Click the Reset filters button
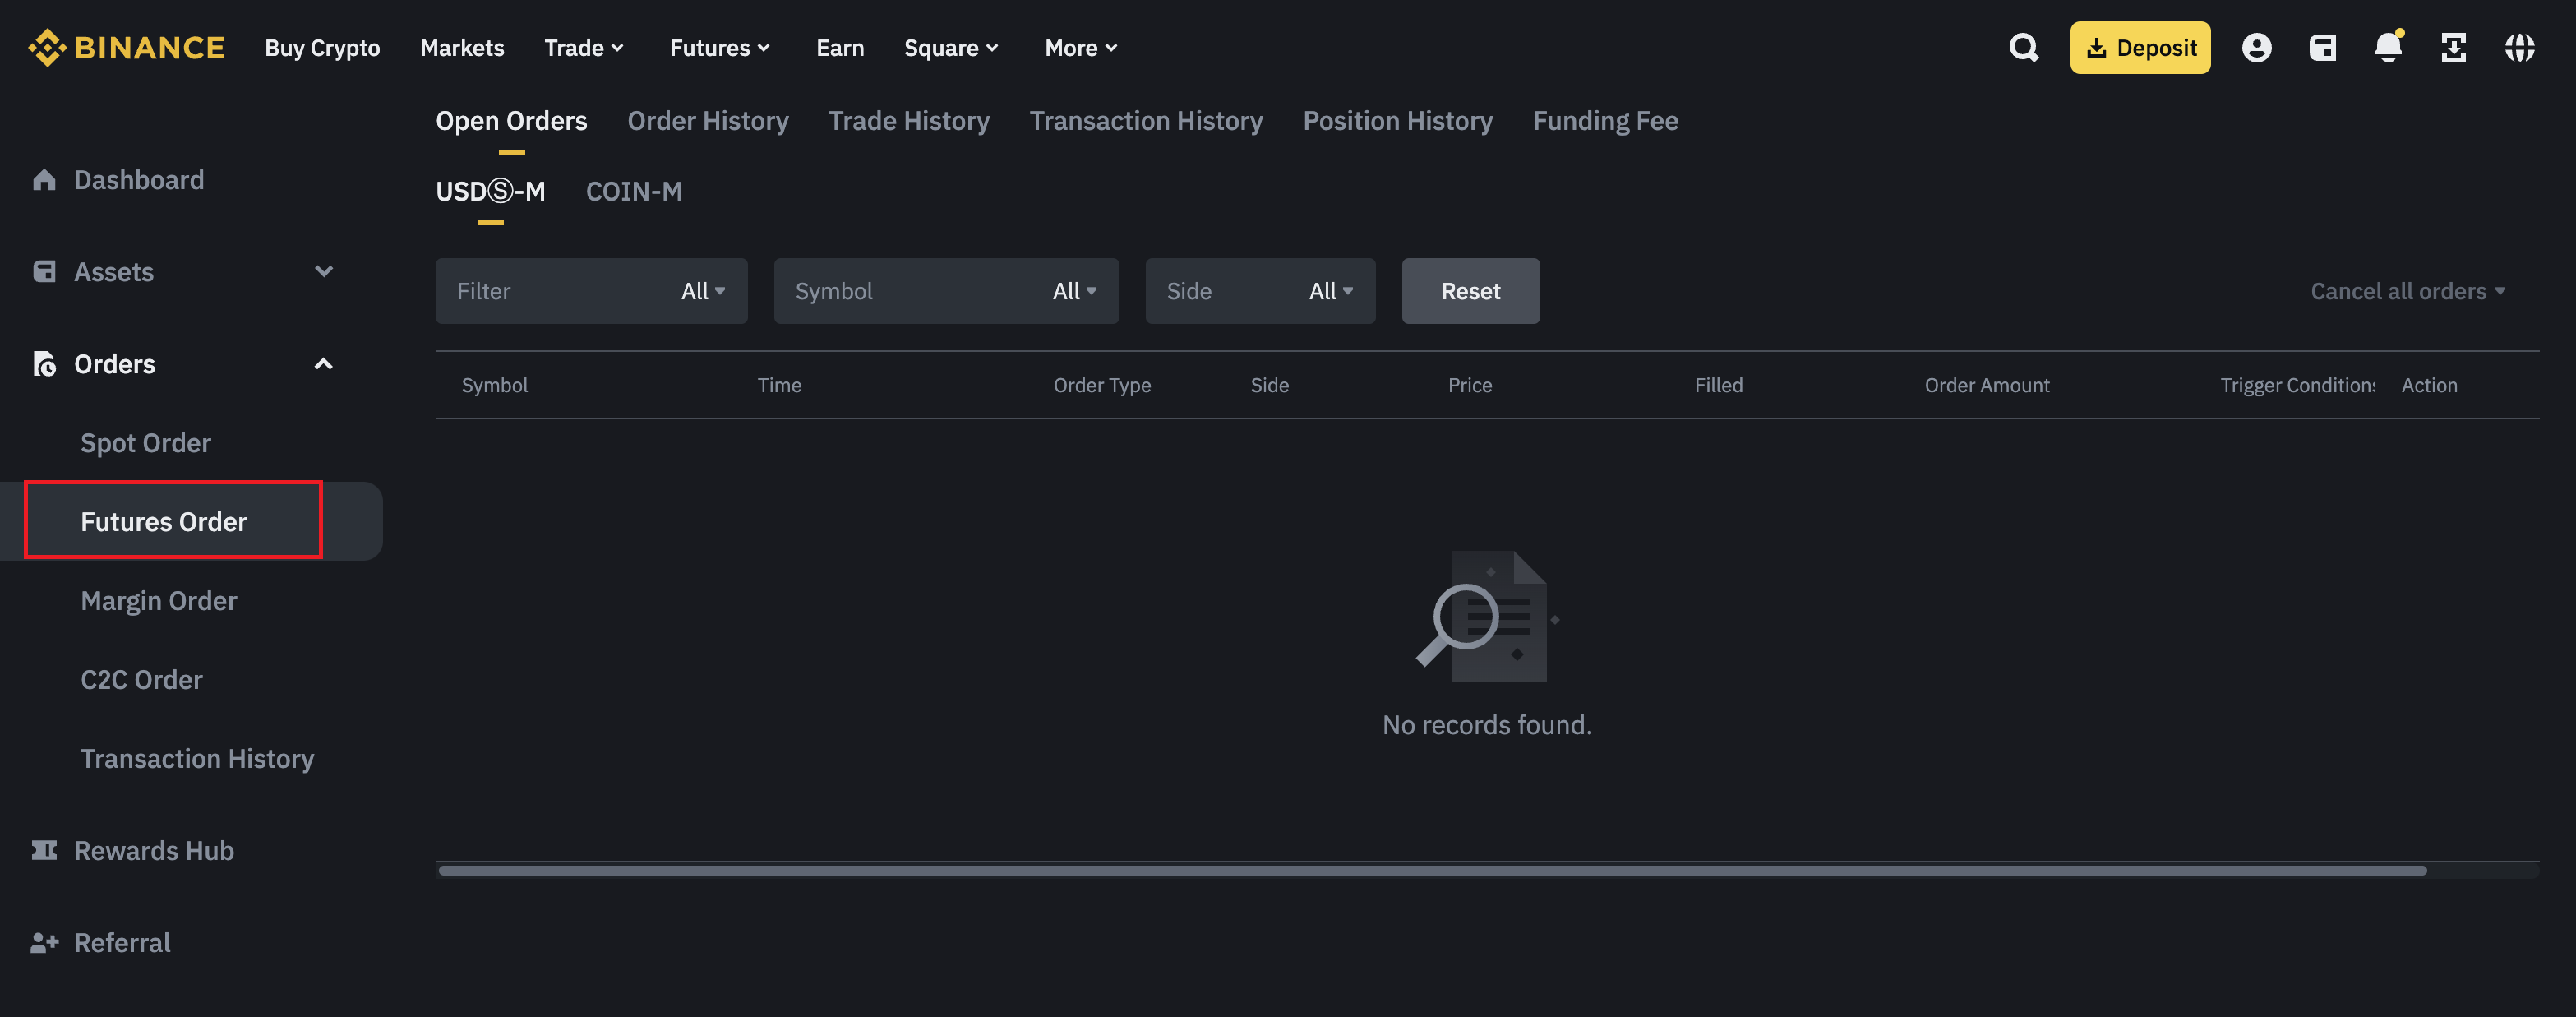The width and height of the screenshot is (2576, 1017). (1470, 291)
